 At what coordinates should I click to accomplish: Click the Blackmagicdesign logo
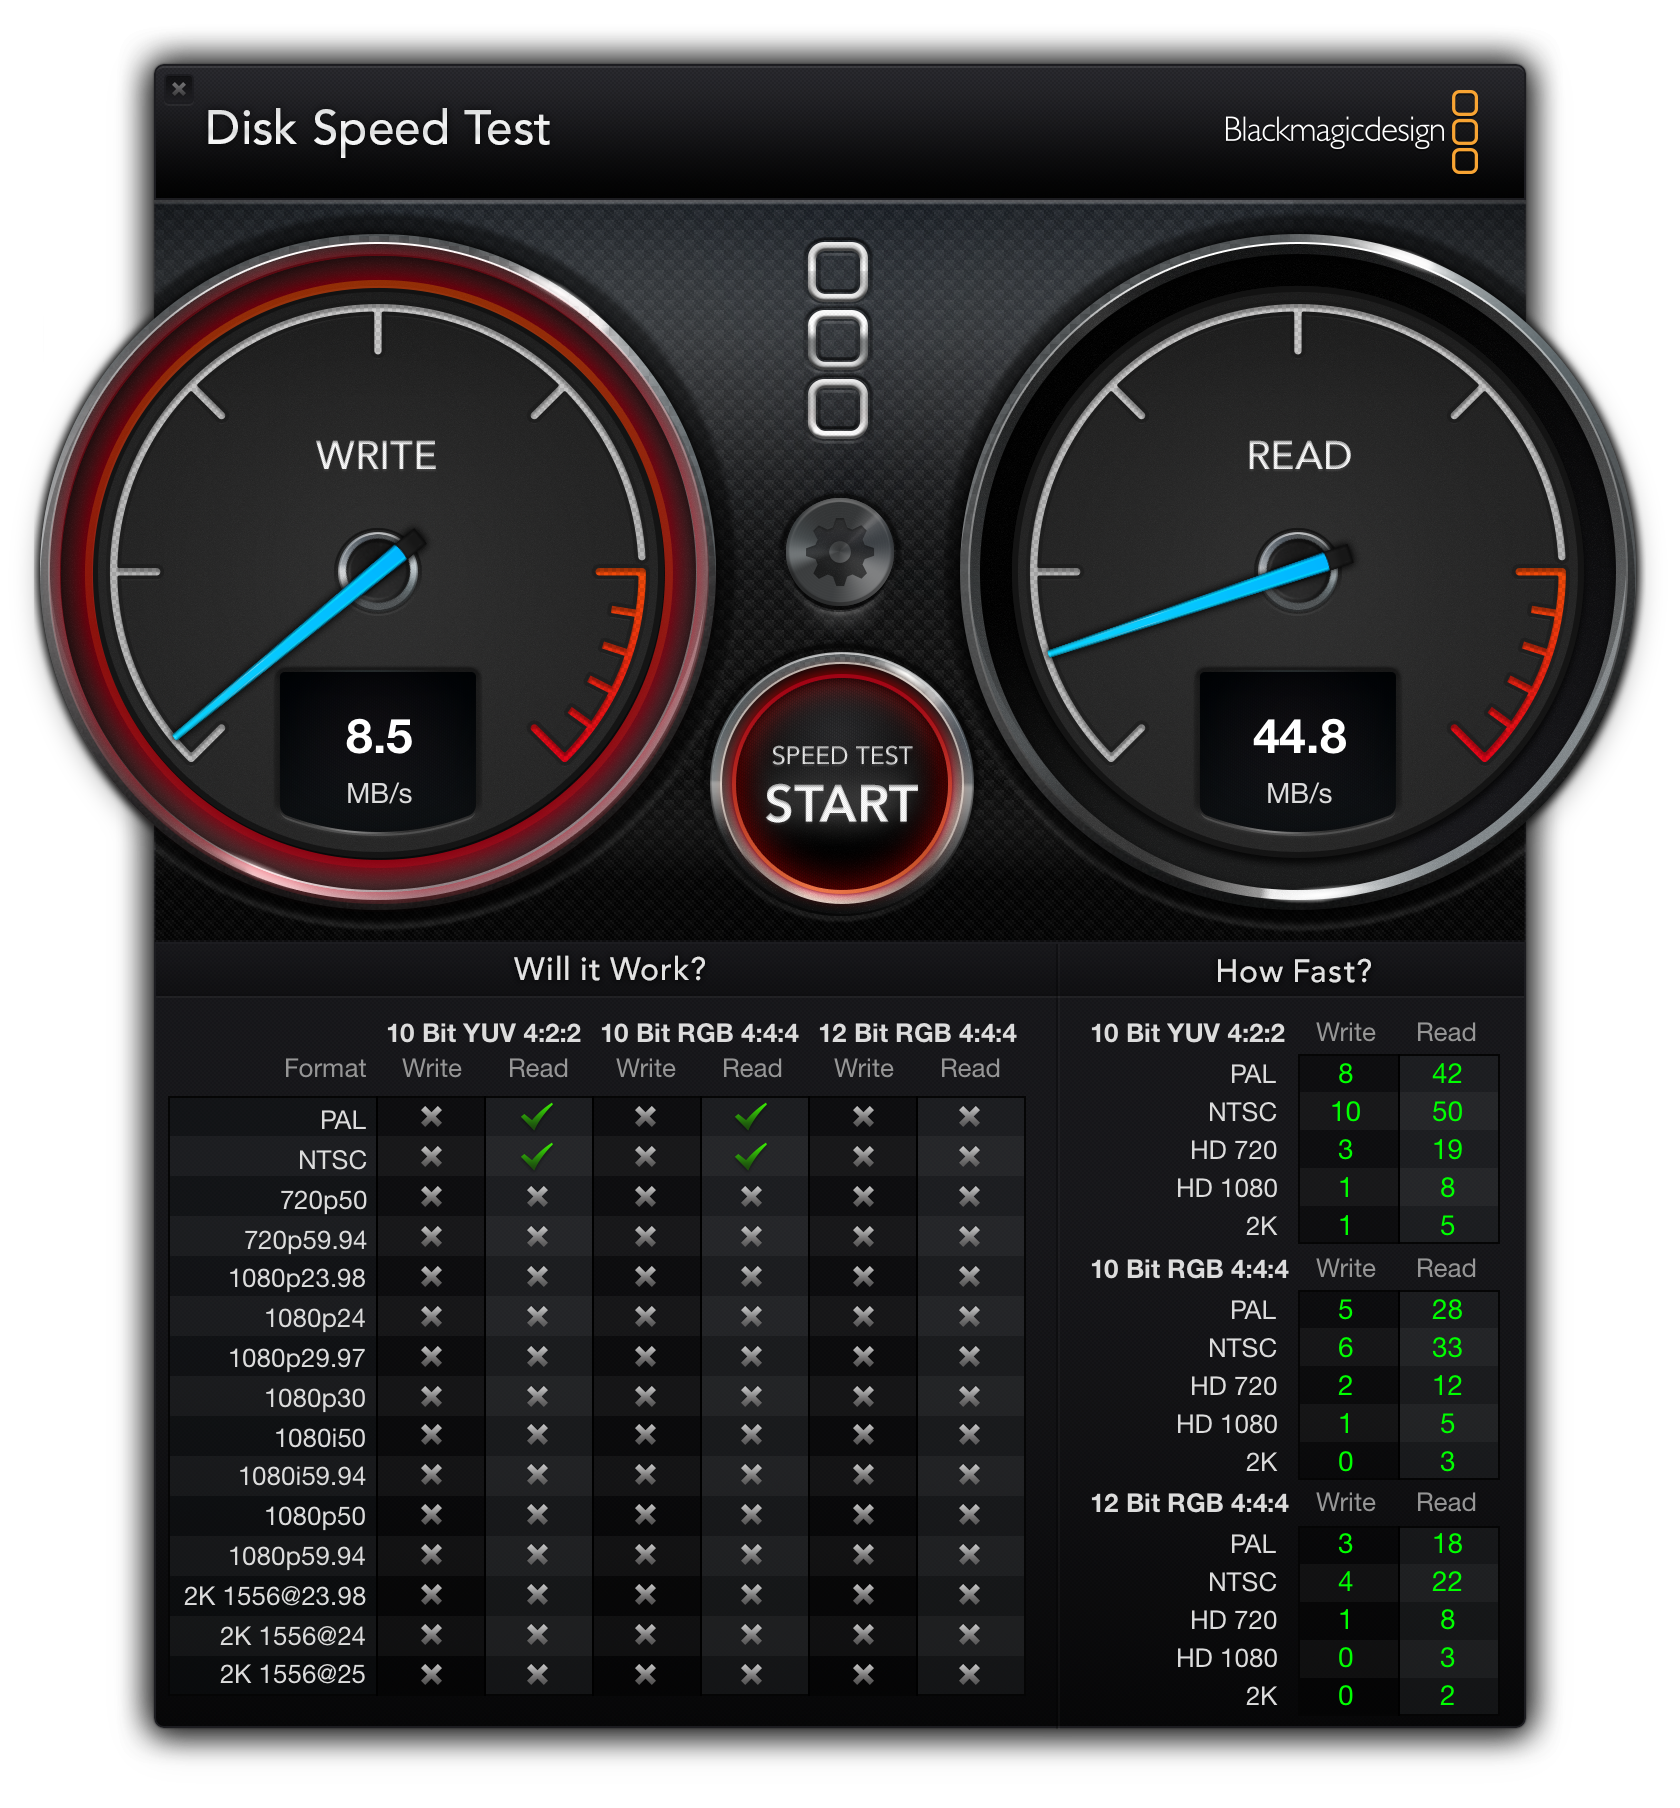pyautogui.click(x=1350, y=132)
